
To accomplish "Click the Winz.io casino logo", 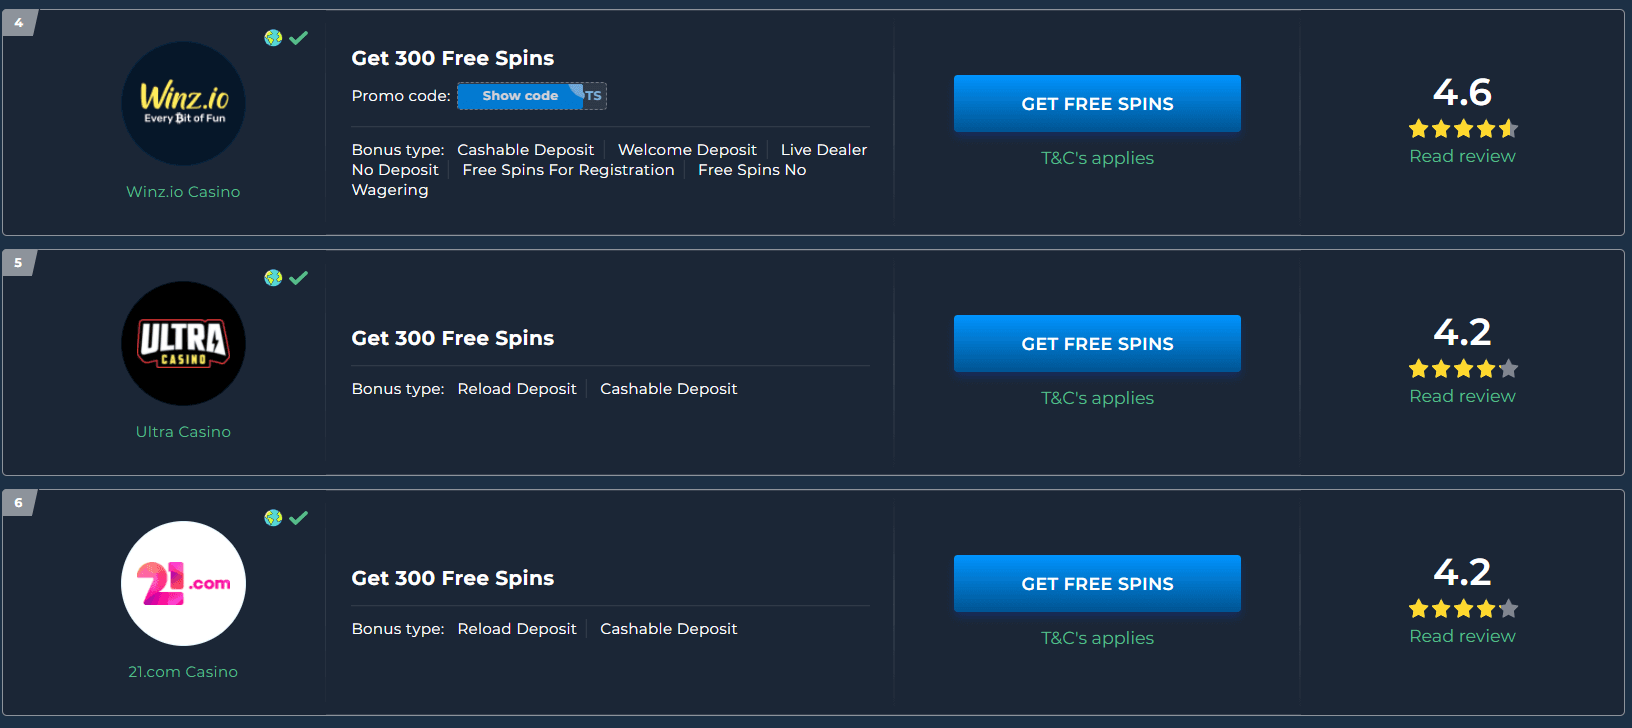I will pyautogui.click(x=183, y=103).
